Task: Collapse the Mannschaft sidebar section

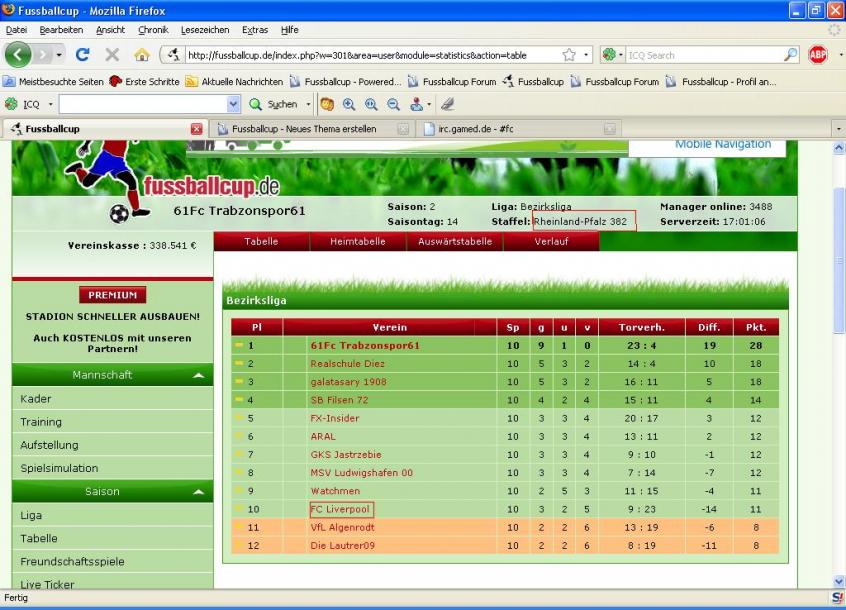Action: pos(198,375)
